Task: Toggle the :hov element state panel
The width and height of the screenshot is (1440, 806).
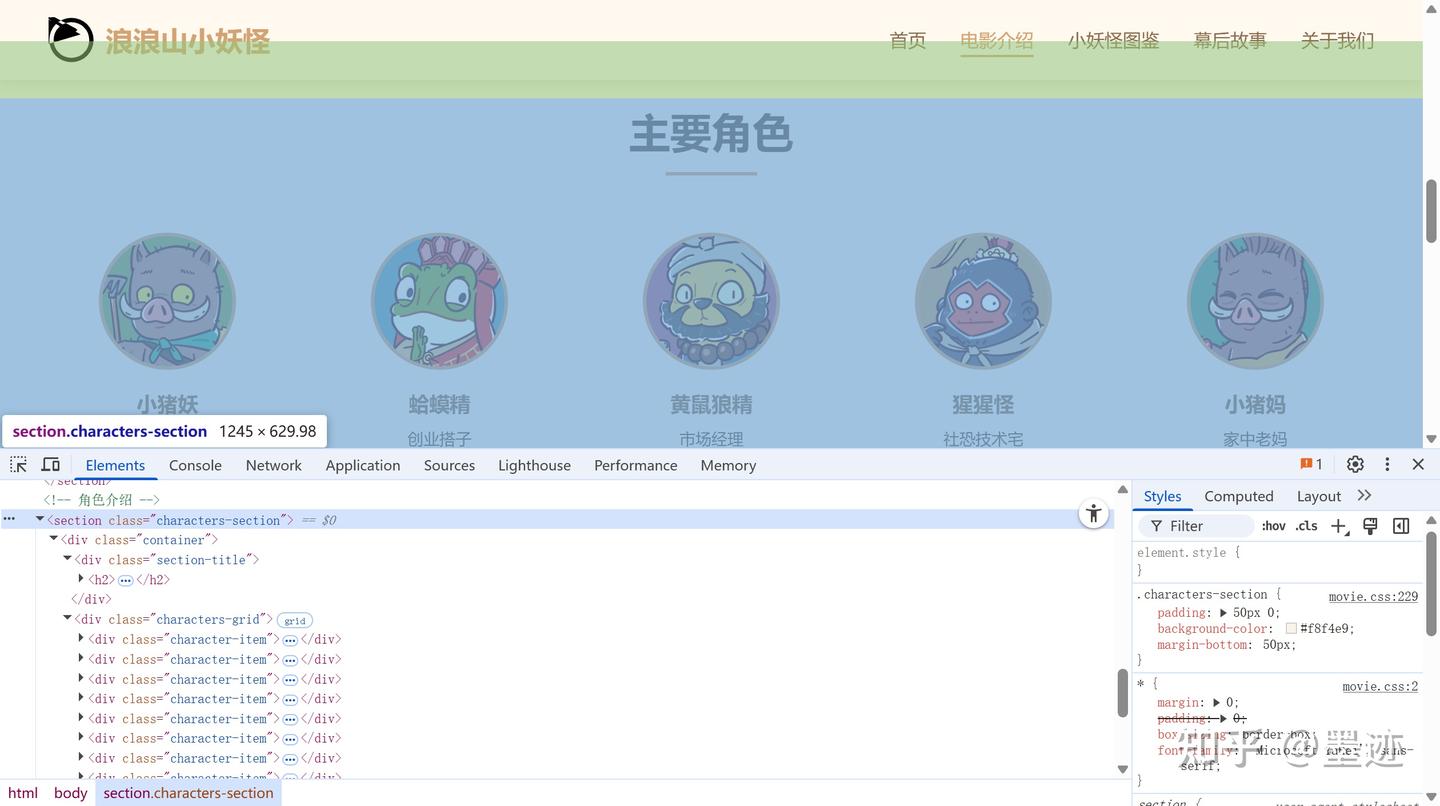Action: pyautogui.click(x=1273, y=526)
